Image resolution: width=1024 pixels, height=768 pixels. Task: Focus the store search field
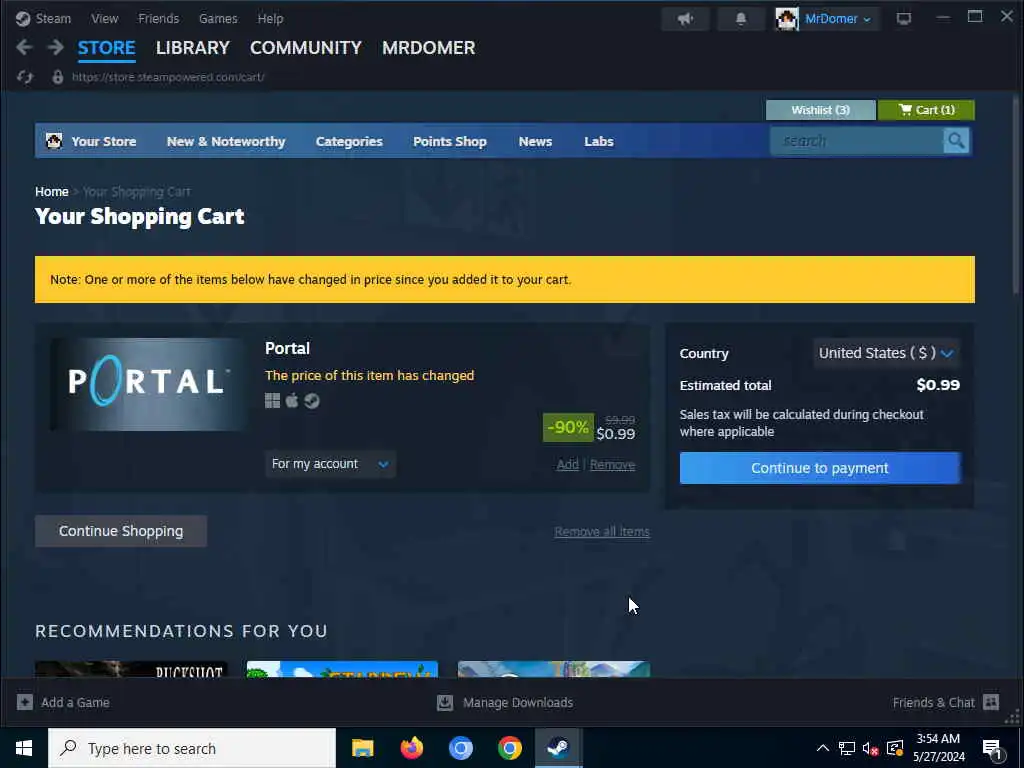coord(856,141)
